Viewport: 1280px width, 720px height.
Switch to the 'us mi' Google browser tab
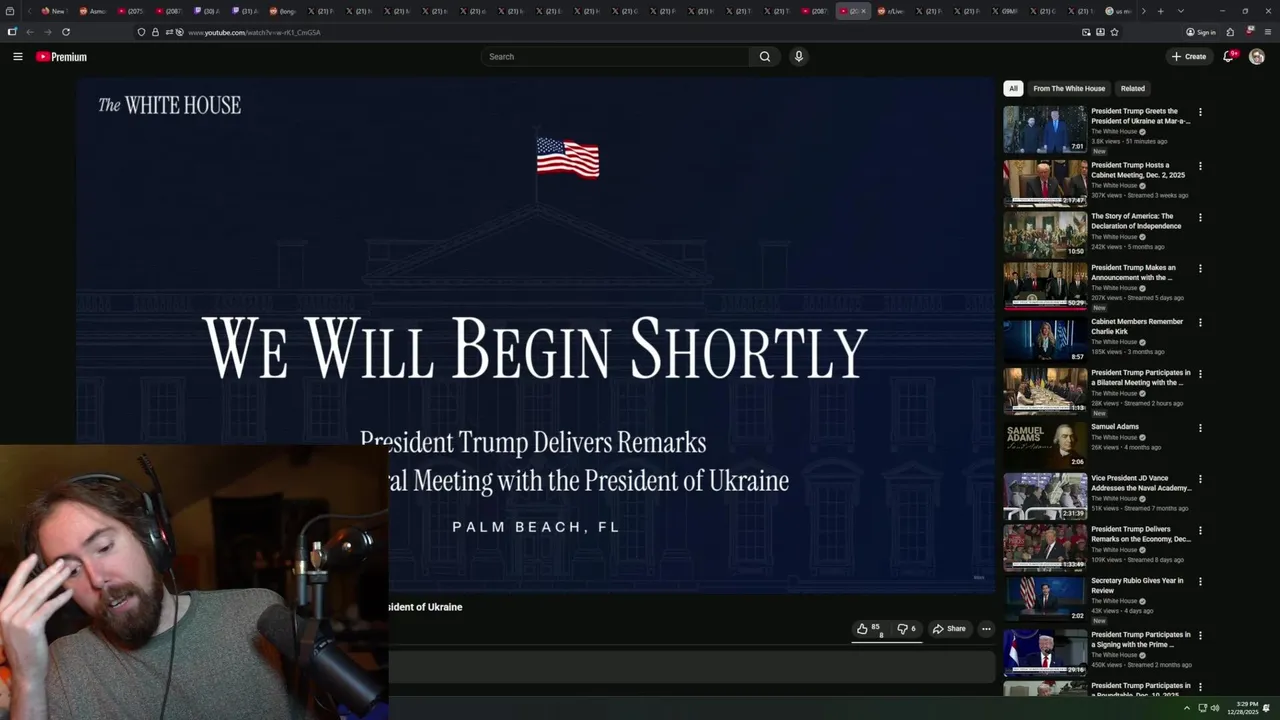[x=1120, y=11]
